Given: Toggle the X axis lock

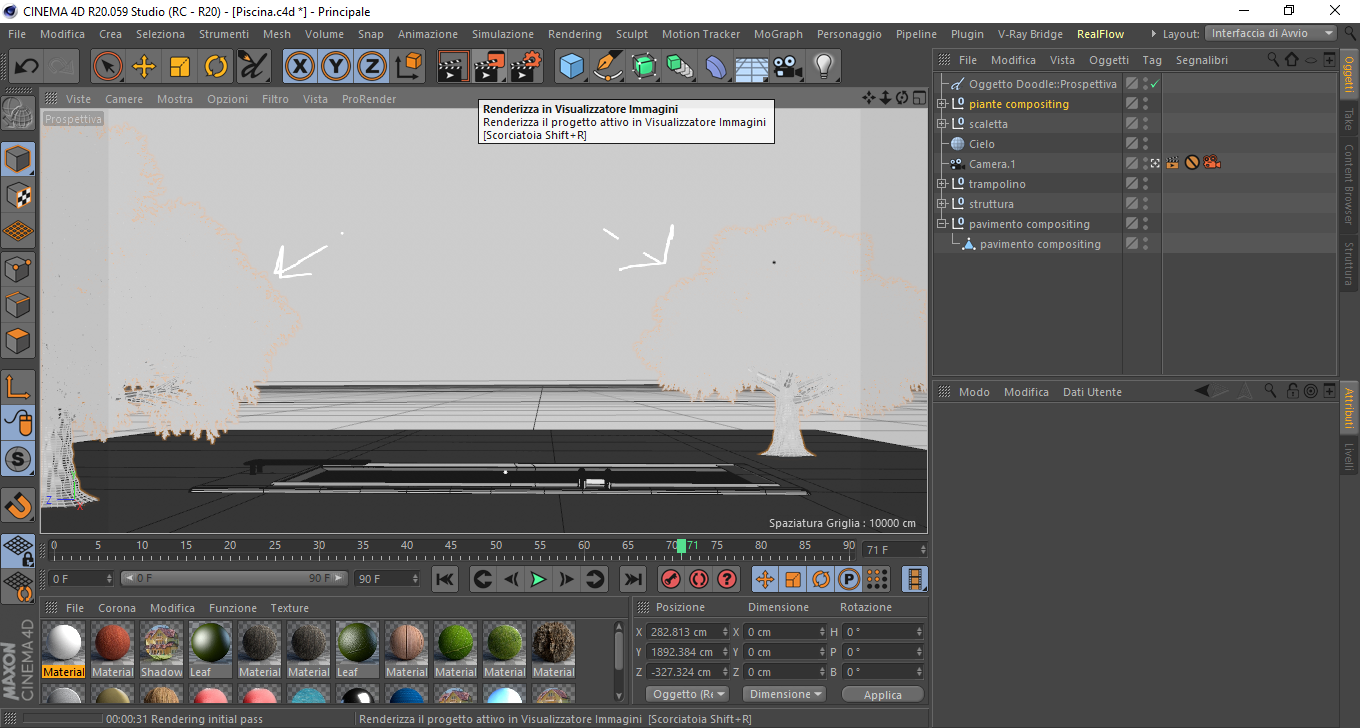Looking at the screenshot, I should 299,67.
